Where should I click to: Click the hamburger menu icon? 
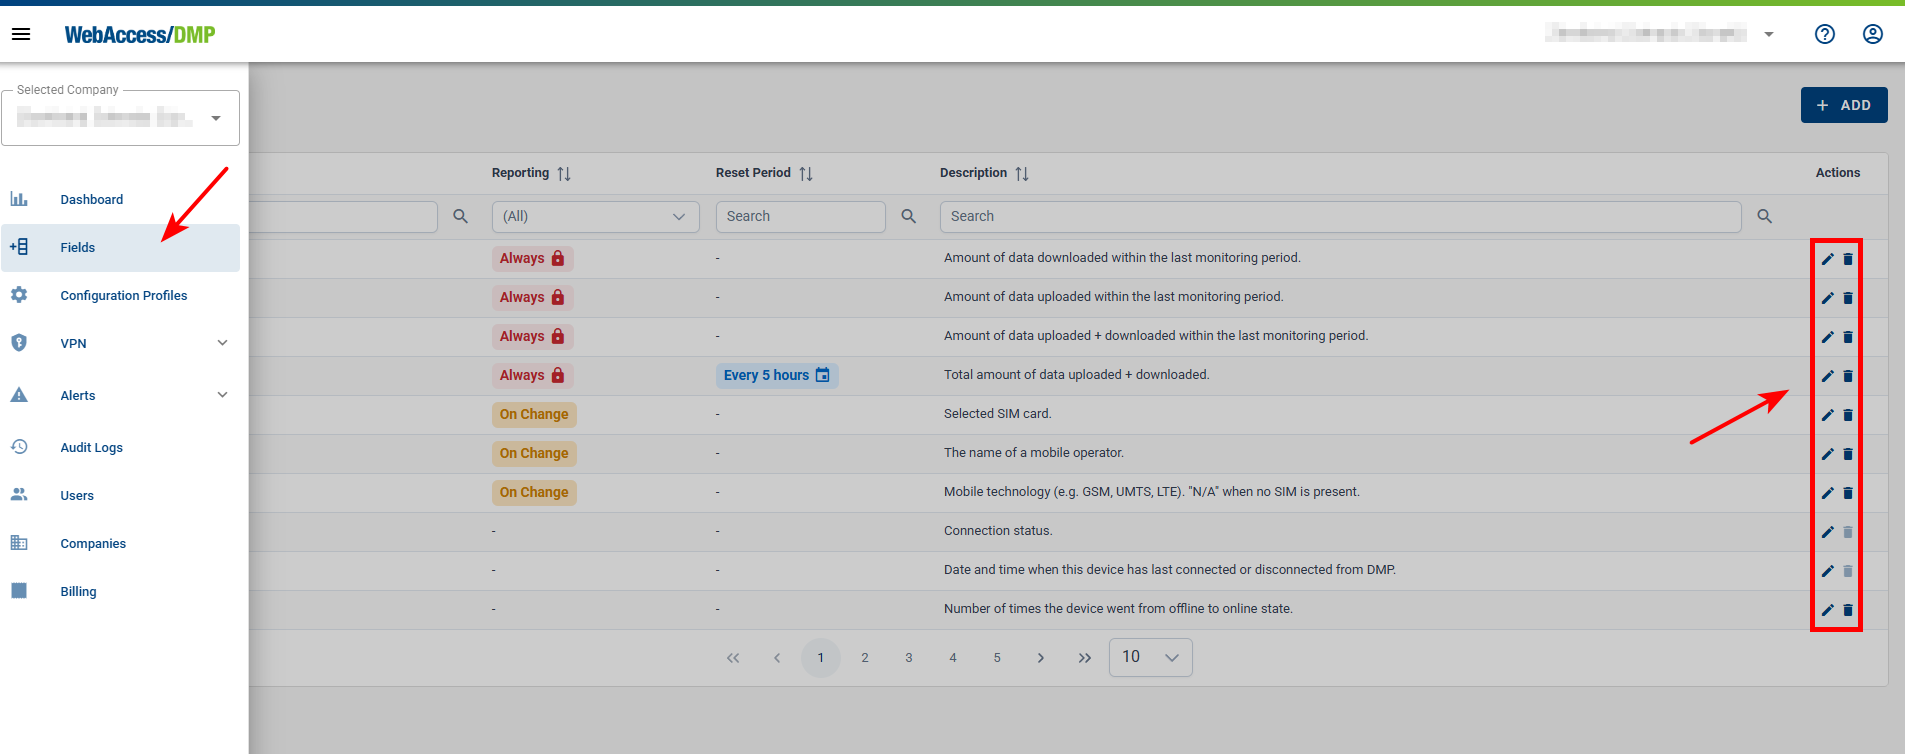pyautogui.click(x=21, y=34)
